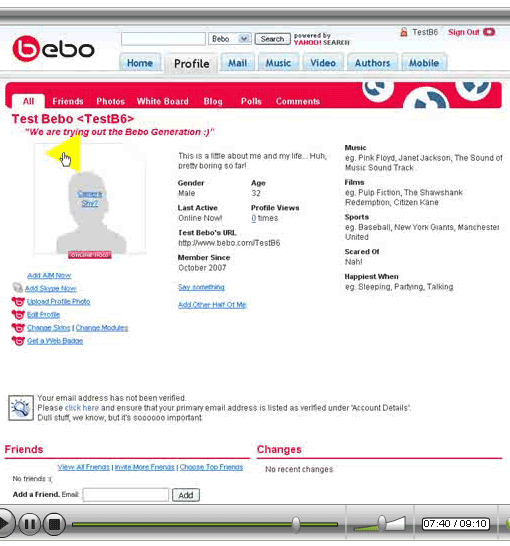Adjust the volume slider handle
The width and height of the screenshot is (510, 546).
[x=382, y=523]
